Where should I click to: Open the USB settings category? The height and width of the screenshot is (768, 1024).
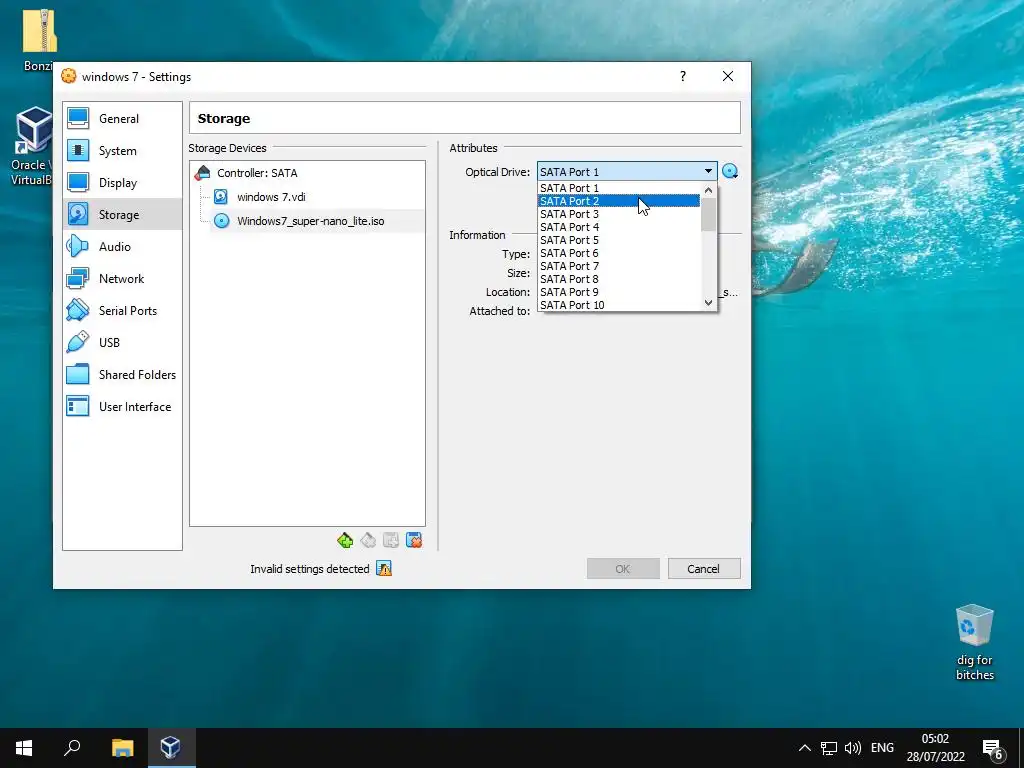[122, 343]
